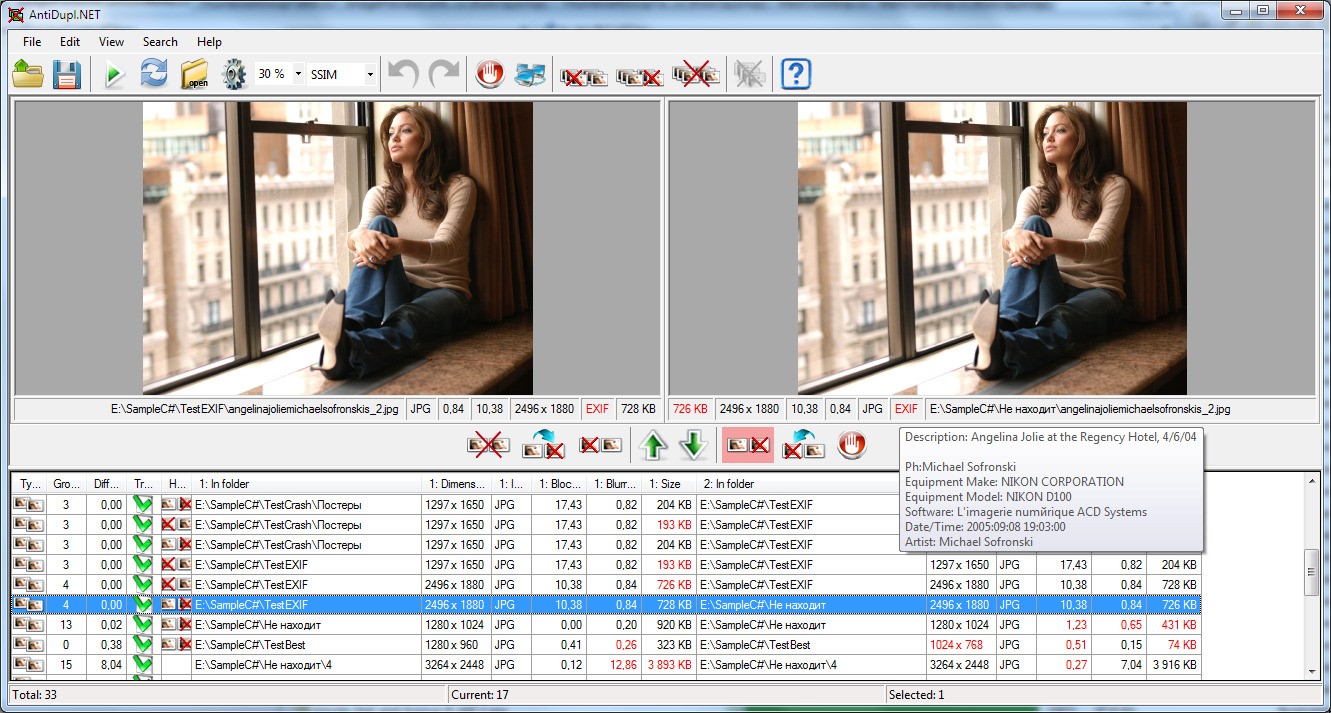Click the highlighted delete second image icon
The width and height of the screenshot is (1331, 713).
747,445
